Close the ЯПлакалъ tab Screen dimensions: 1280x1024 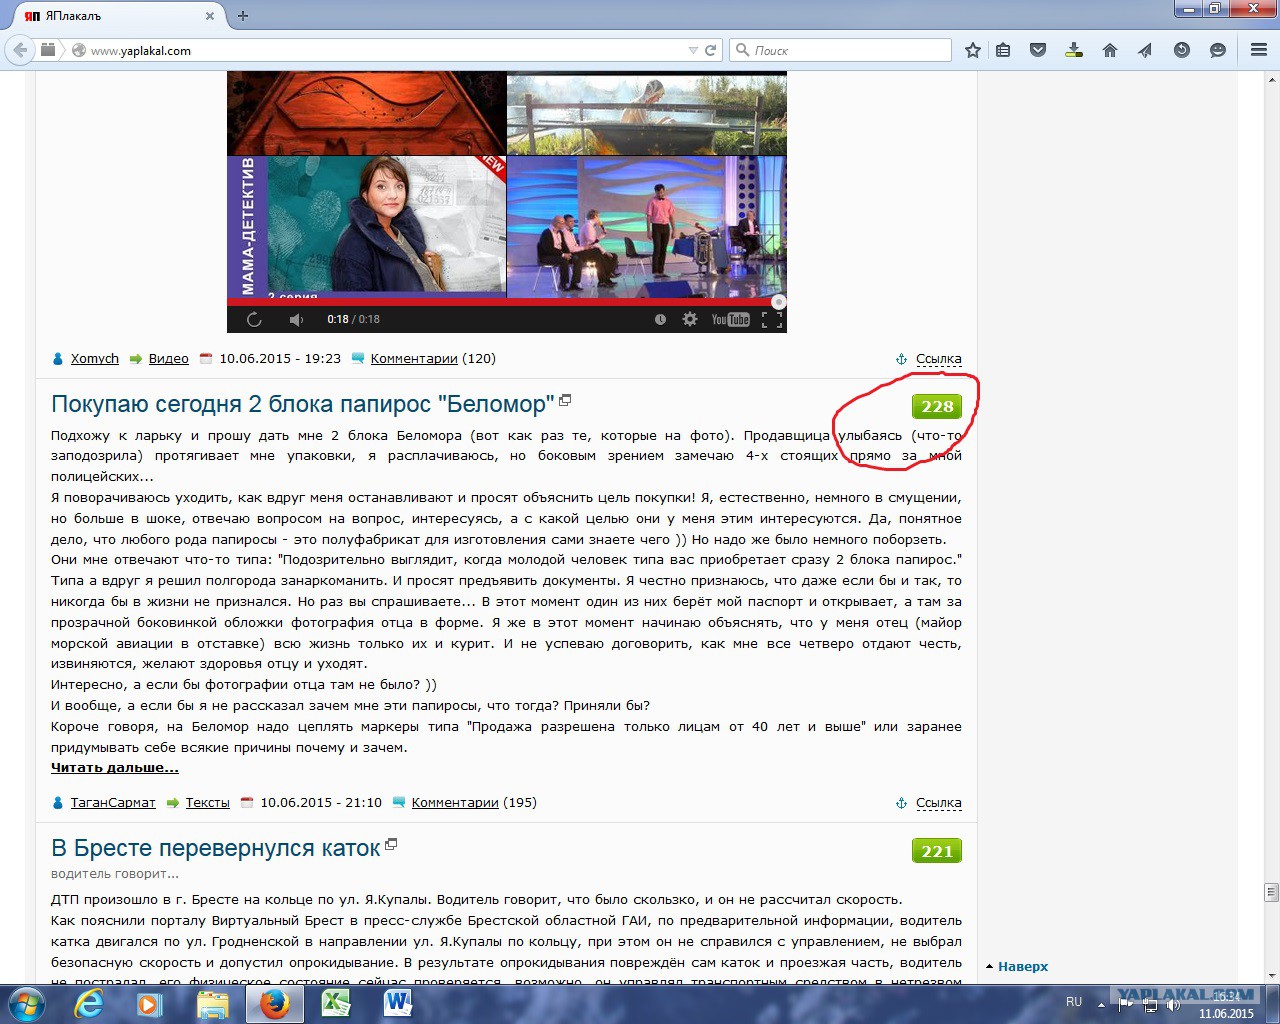[210, 16]
